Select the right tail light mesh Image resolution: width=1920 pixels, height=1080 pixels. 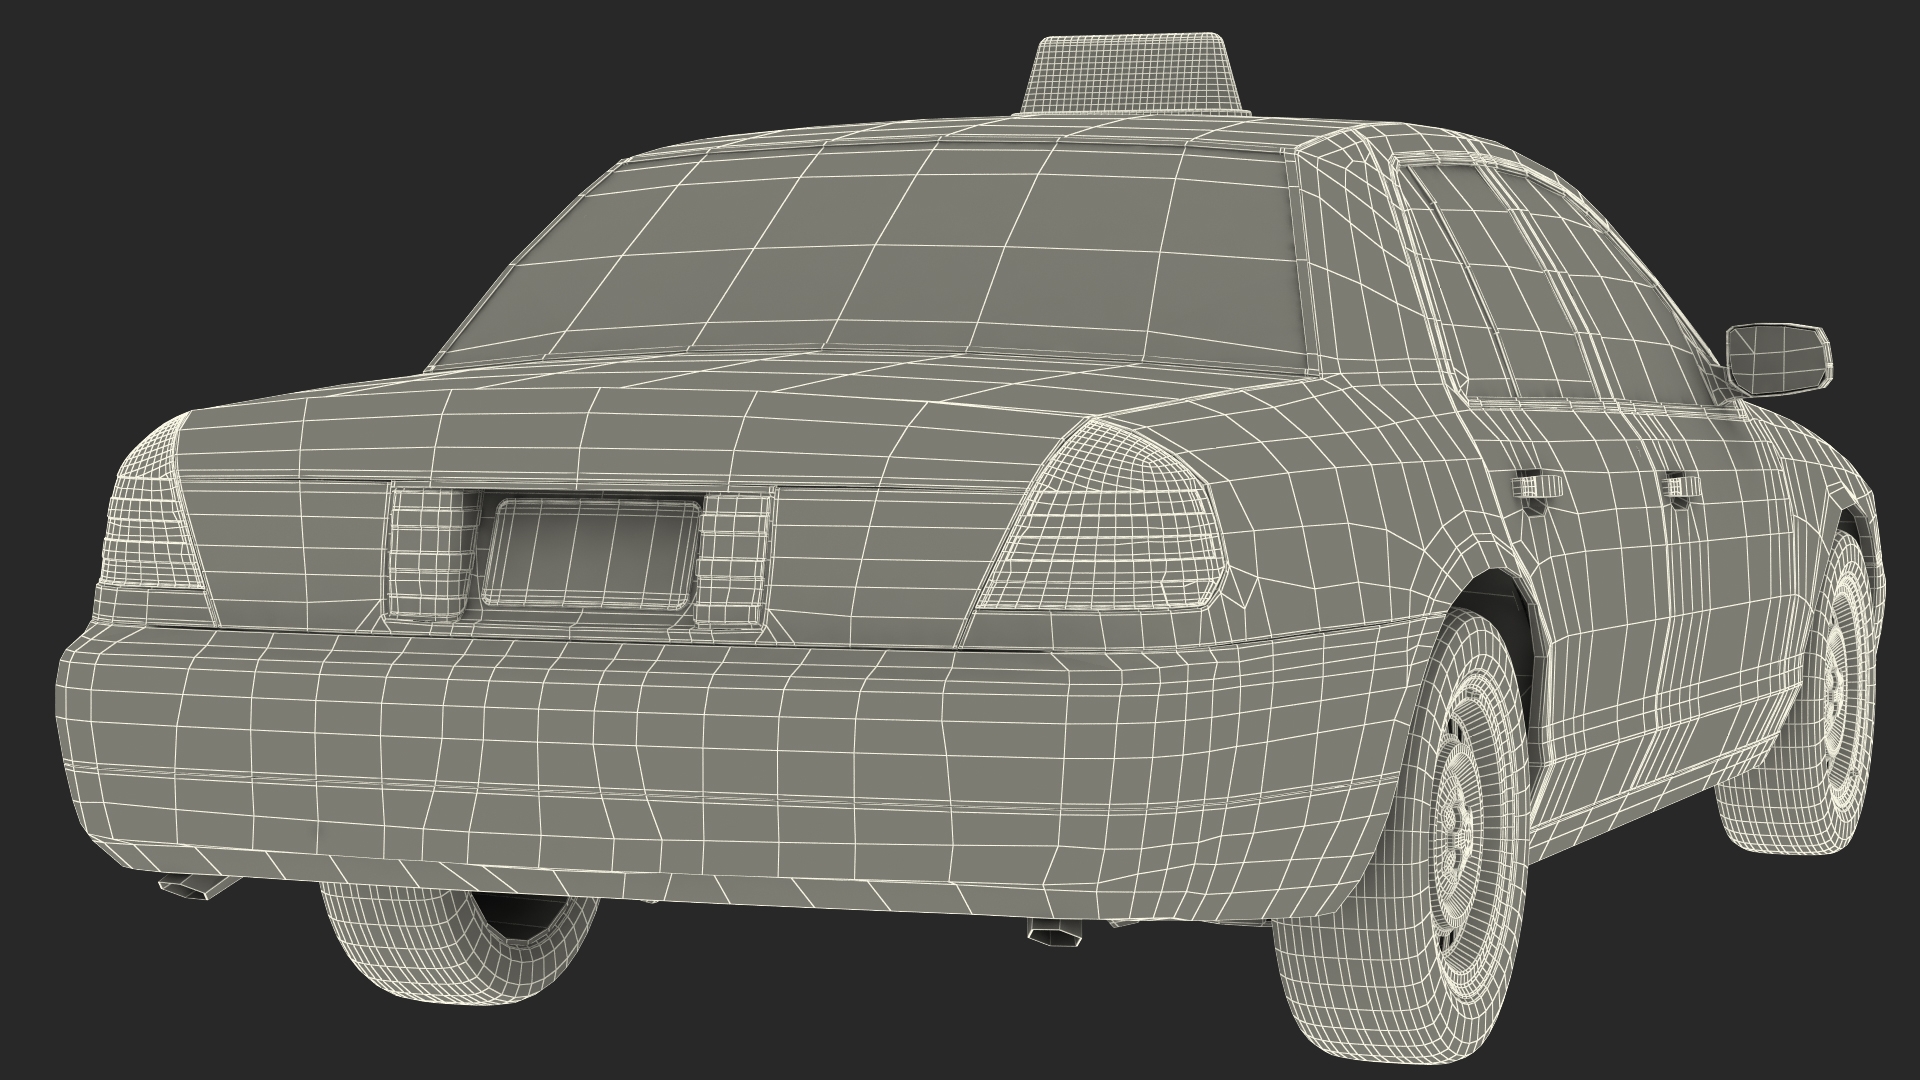(1115, 533)
